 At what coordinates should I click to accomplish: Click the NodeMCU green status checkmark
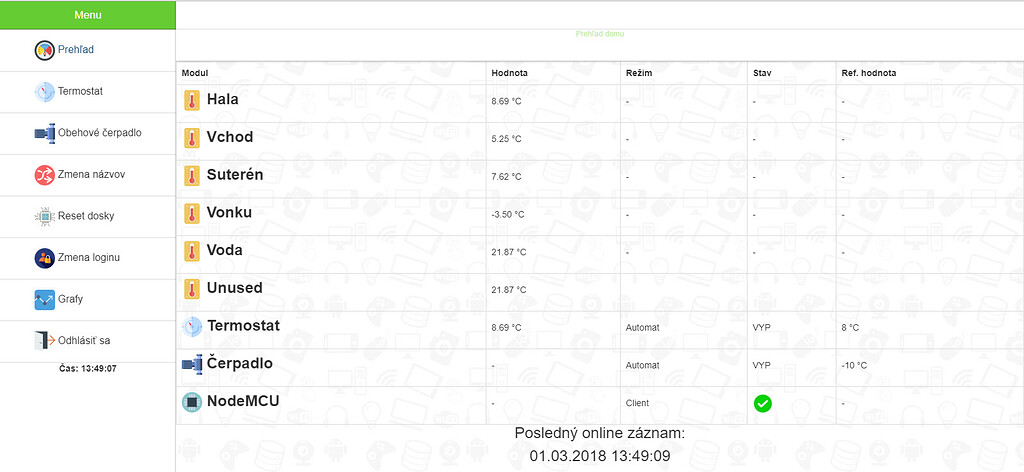point(762,404)
